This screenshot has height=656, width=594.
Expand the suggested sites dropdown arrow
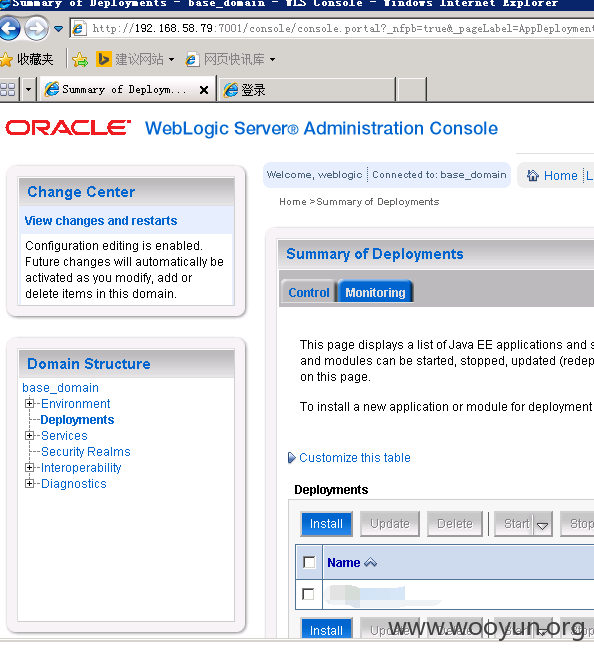click(x=172, y=60)
